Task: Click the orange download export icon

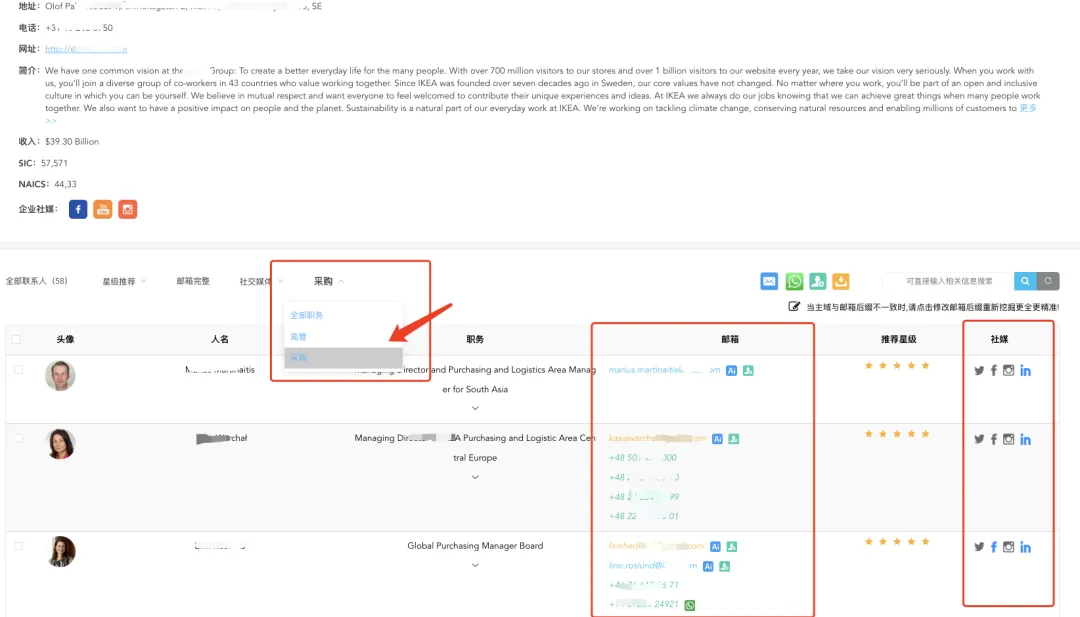Action: [841, 281]
